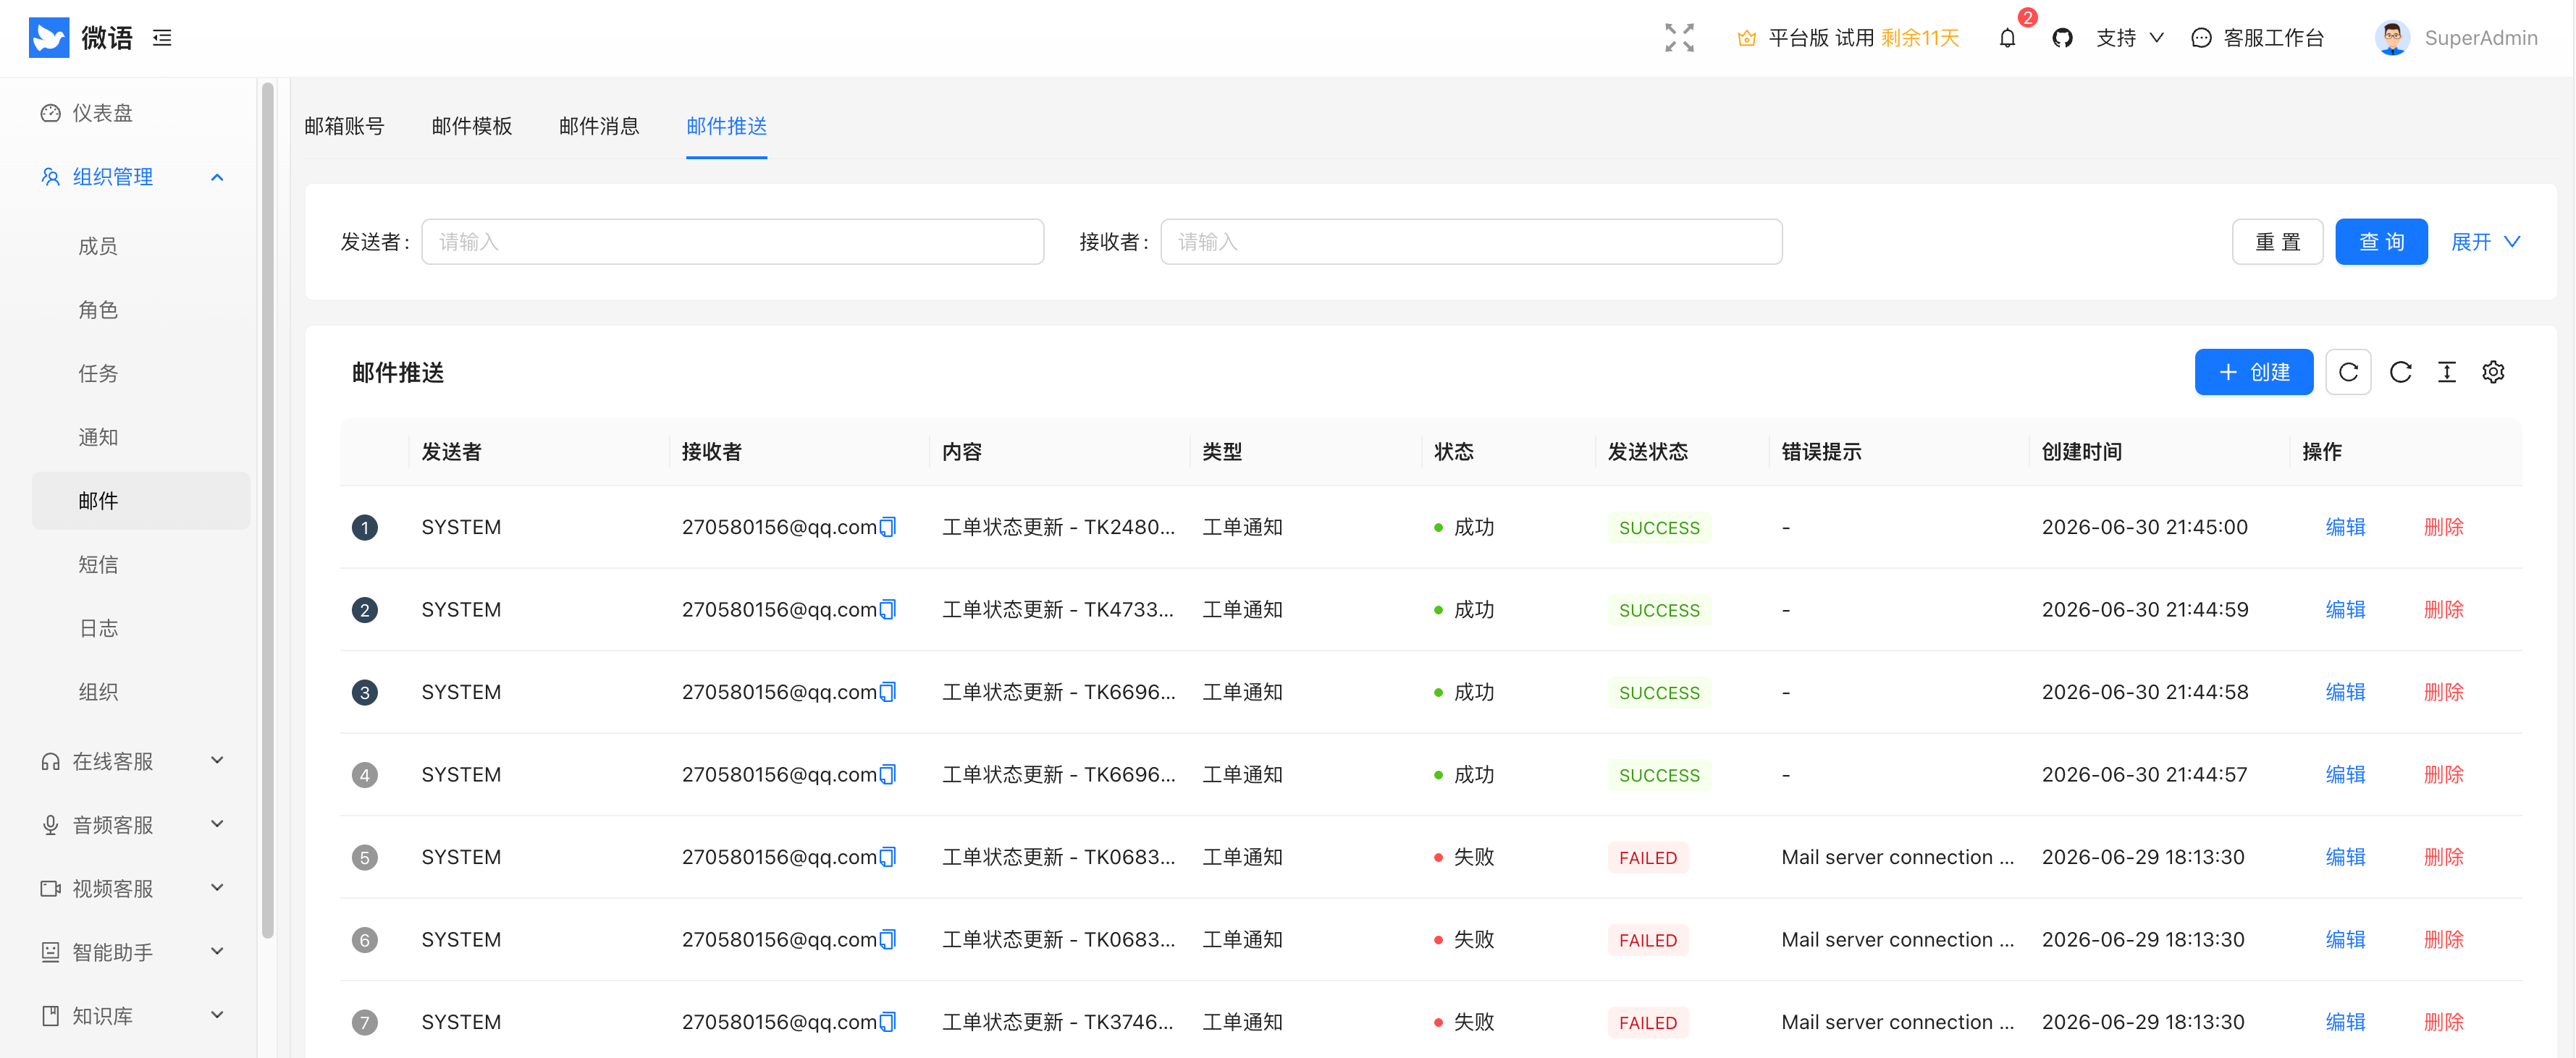
Task: Delete the row 2 email push
Action: pos(2444,610)
